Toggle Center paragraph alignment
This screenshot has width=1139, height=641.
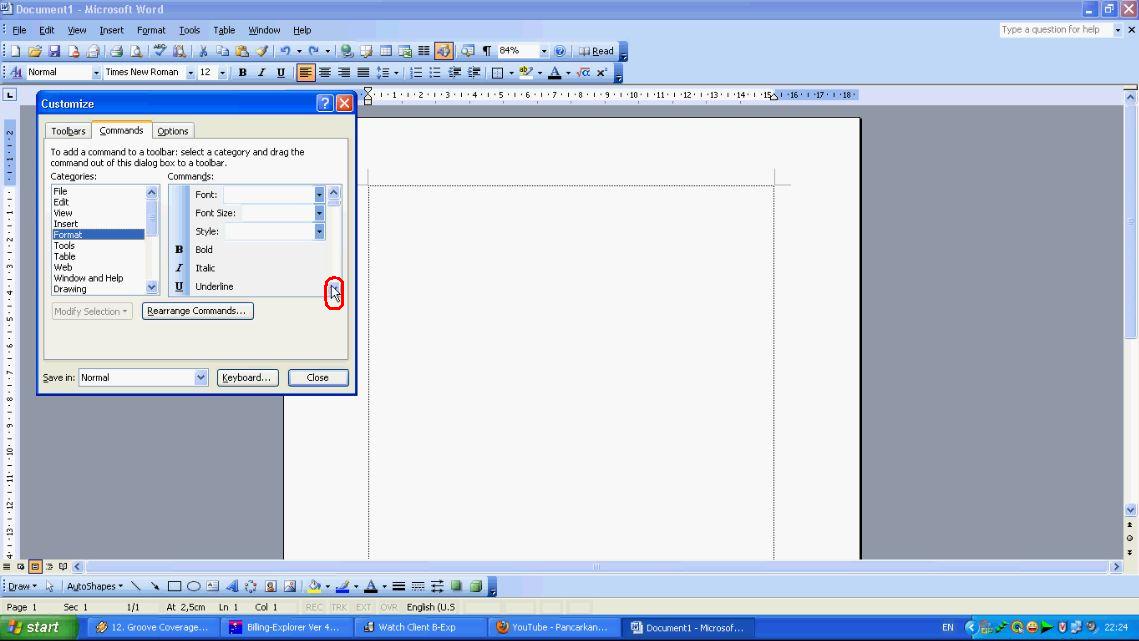(325, 72)
